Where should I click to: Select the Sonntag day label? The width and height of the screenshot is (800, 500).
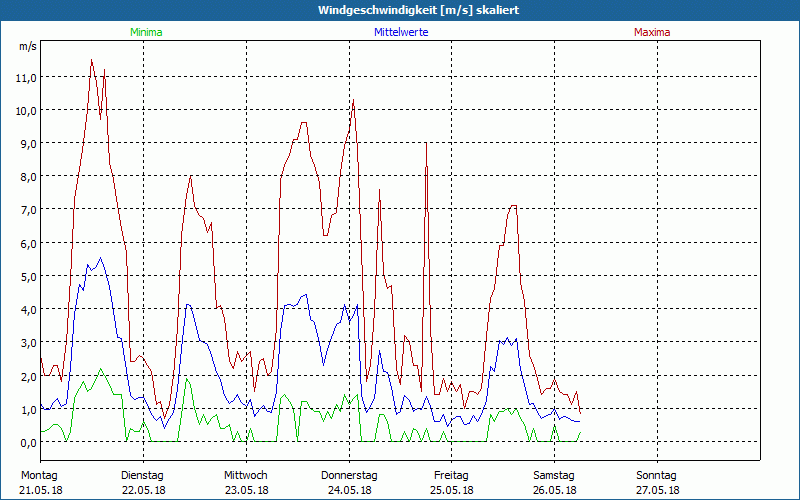657,475
